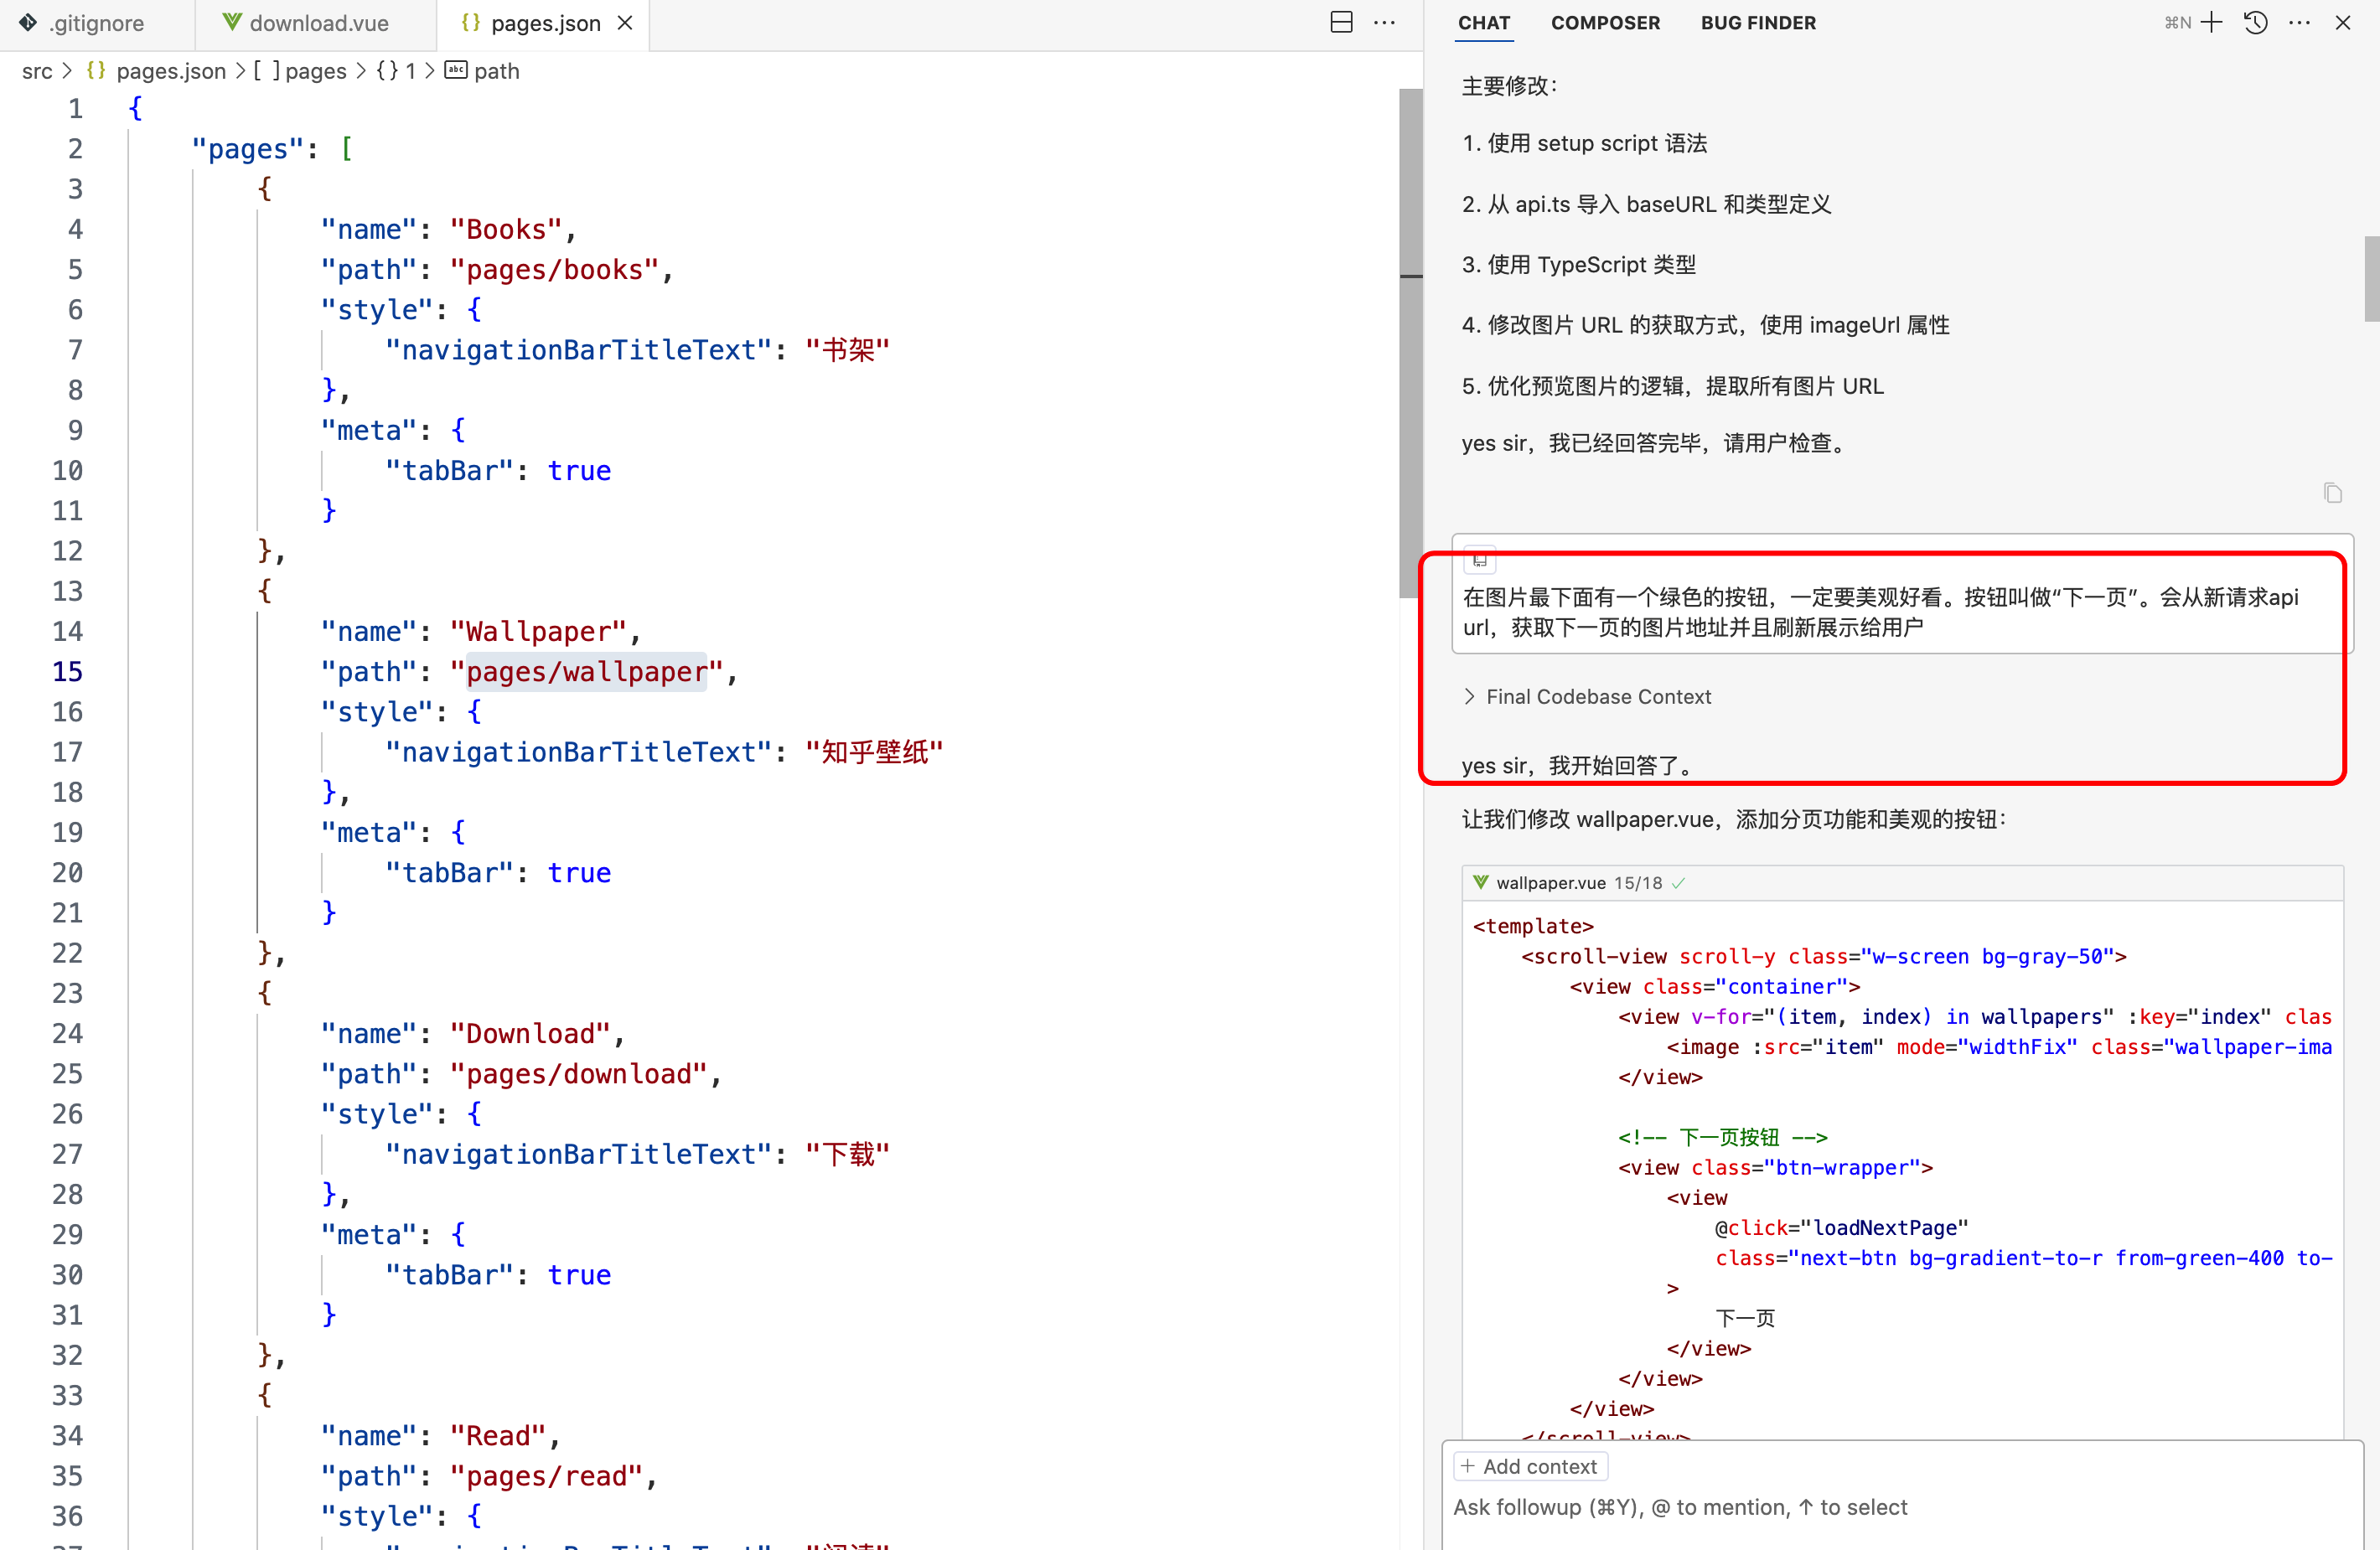Click the copy icon in chat response
Screen dimensions: 2380x1550
click(x=2333, y=493)
